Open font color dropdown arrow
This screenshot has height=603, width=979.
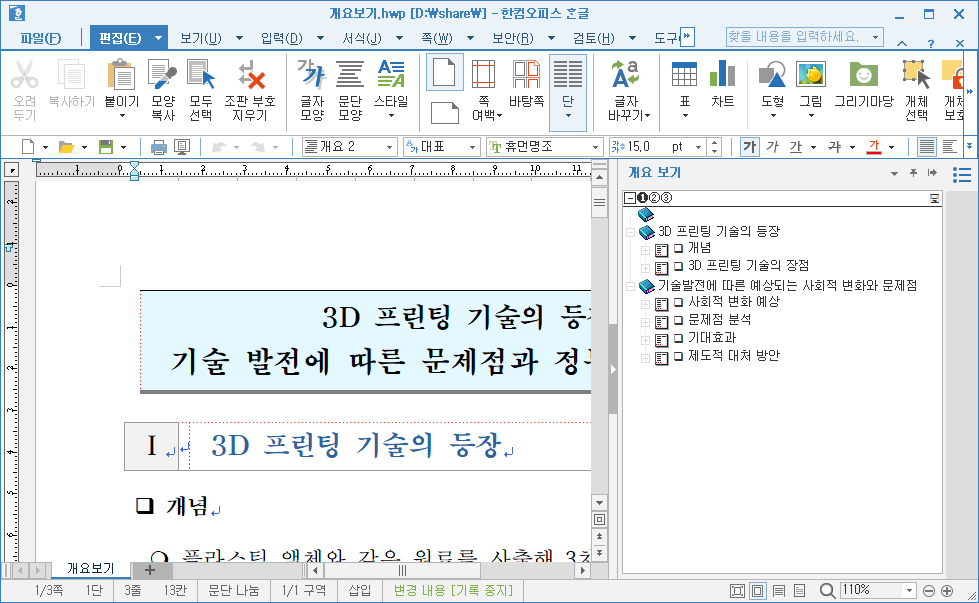click(891, 147)
